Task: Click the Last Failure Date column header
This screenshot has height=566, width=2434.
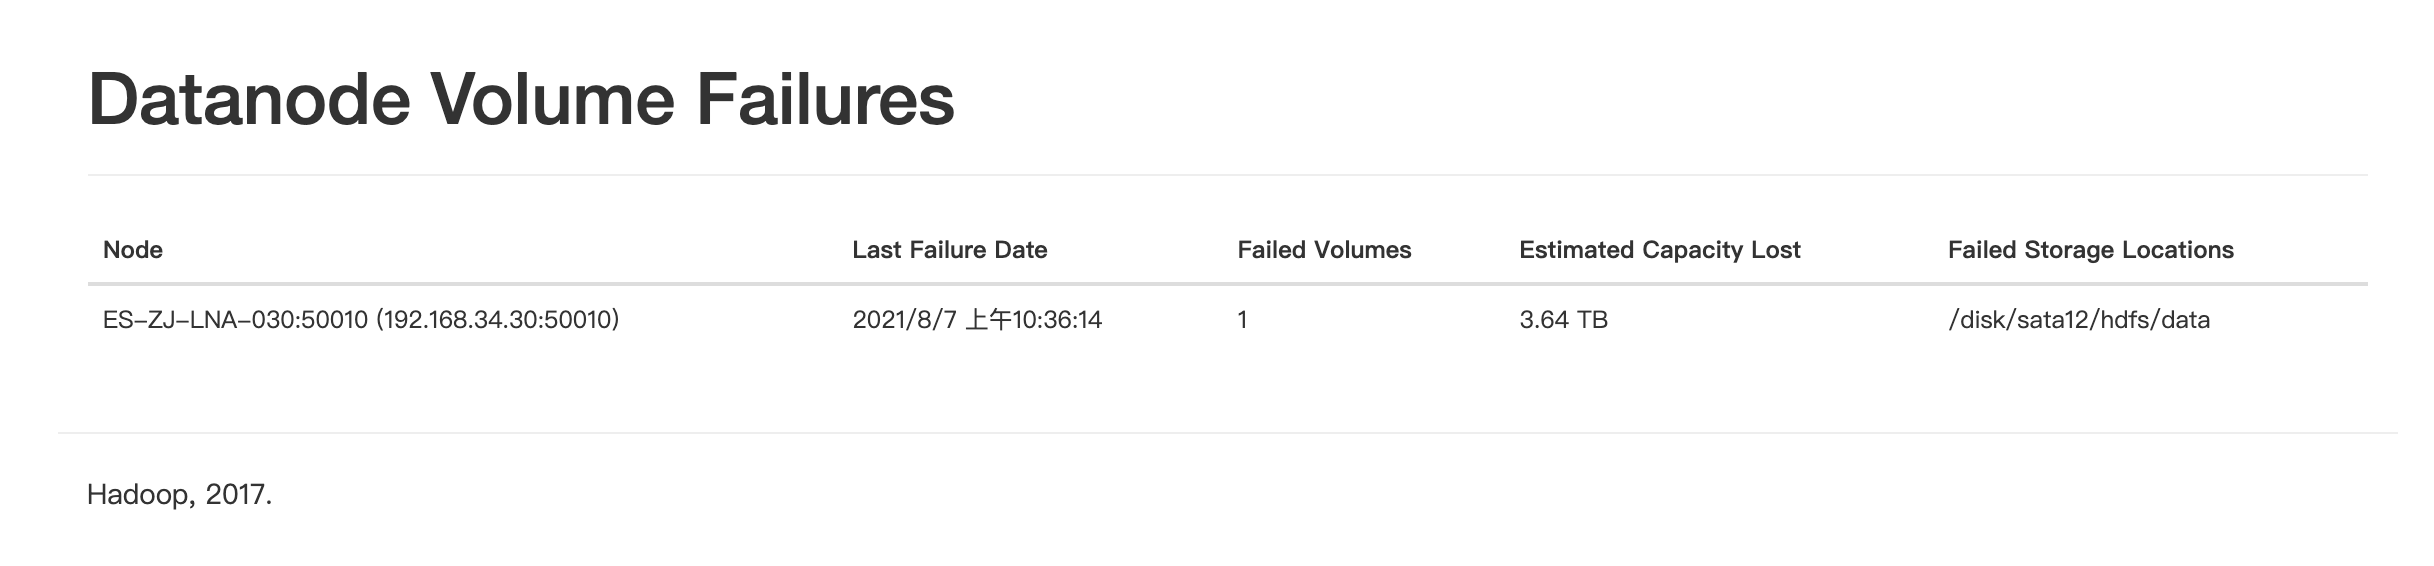Action: click(x=949, y=250)
